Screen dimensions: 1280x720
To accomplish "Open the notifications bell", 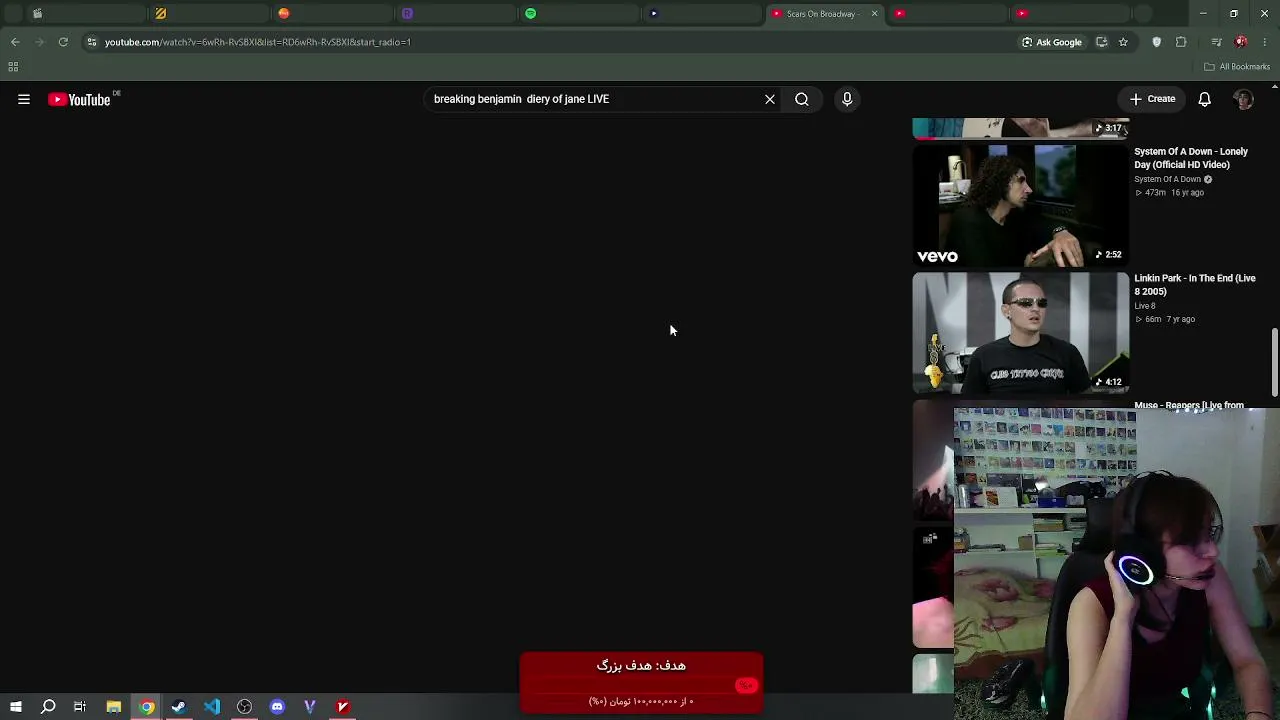I will (1205, 99).
